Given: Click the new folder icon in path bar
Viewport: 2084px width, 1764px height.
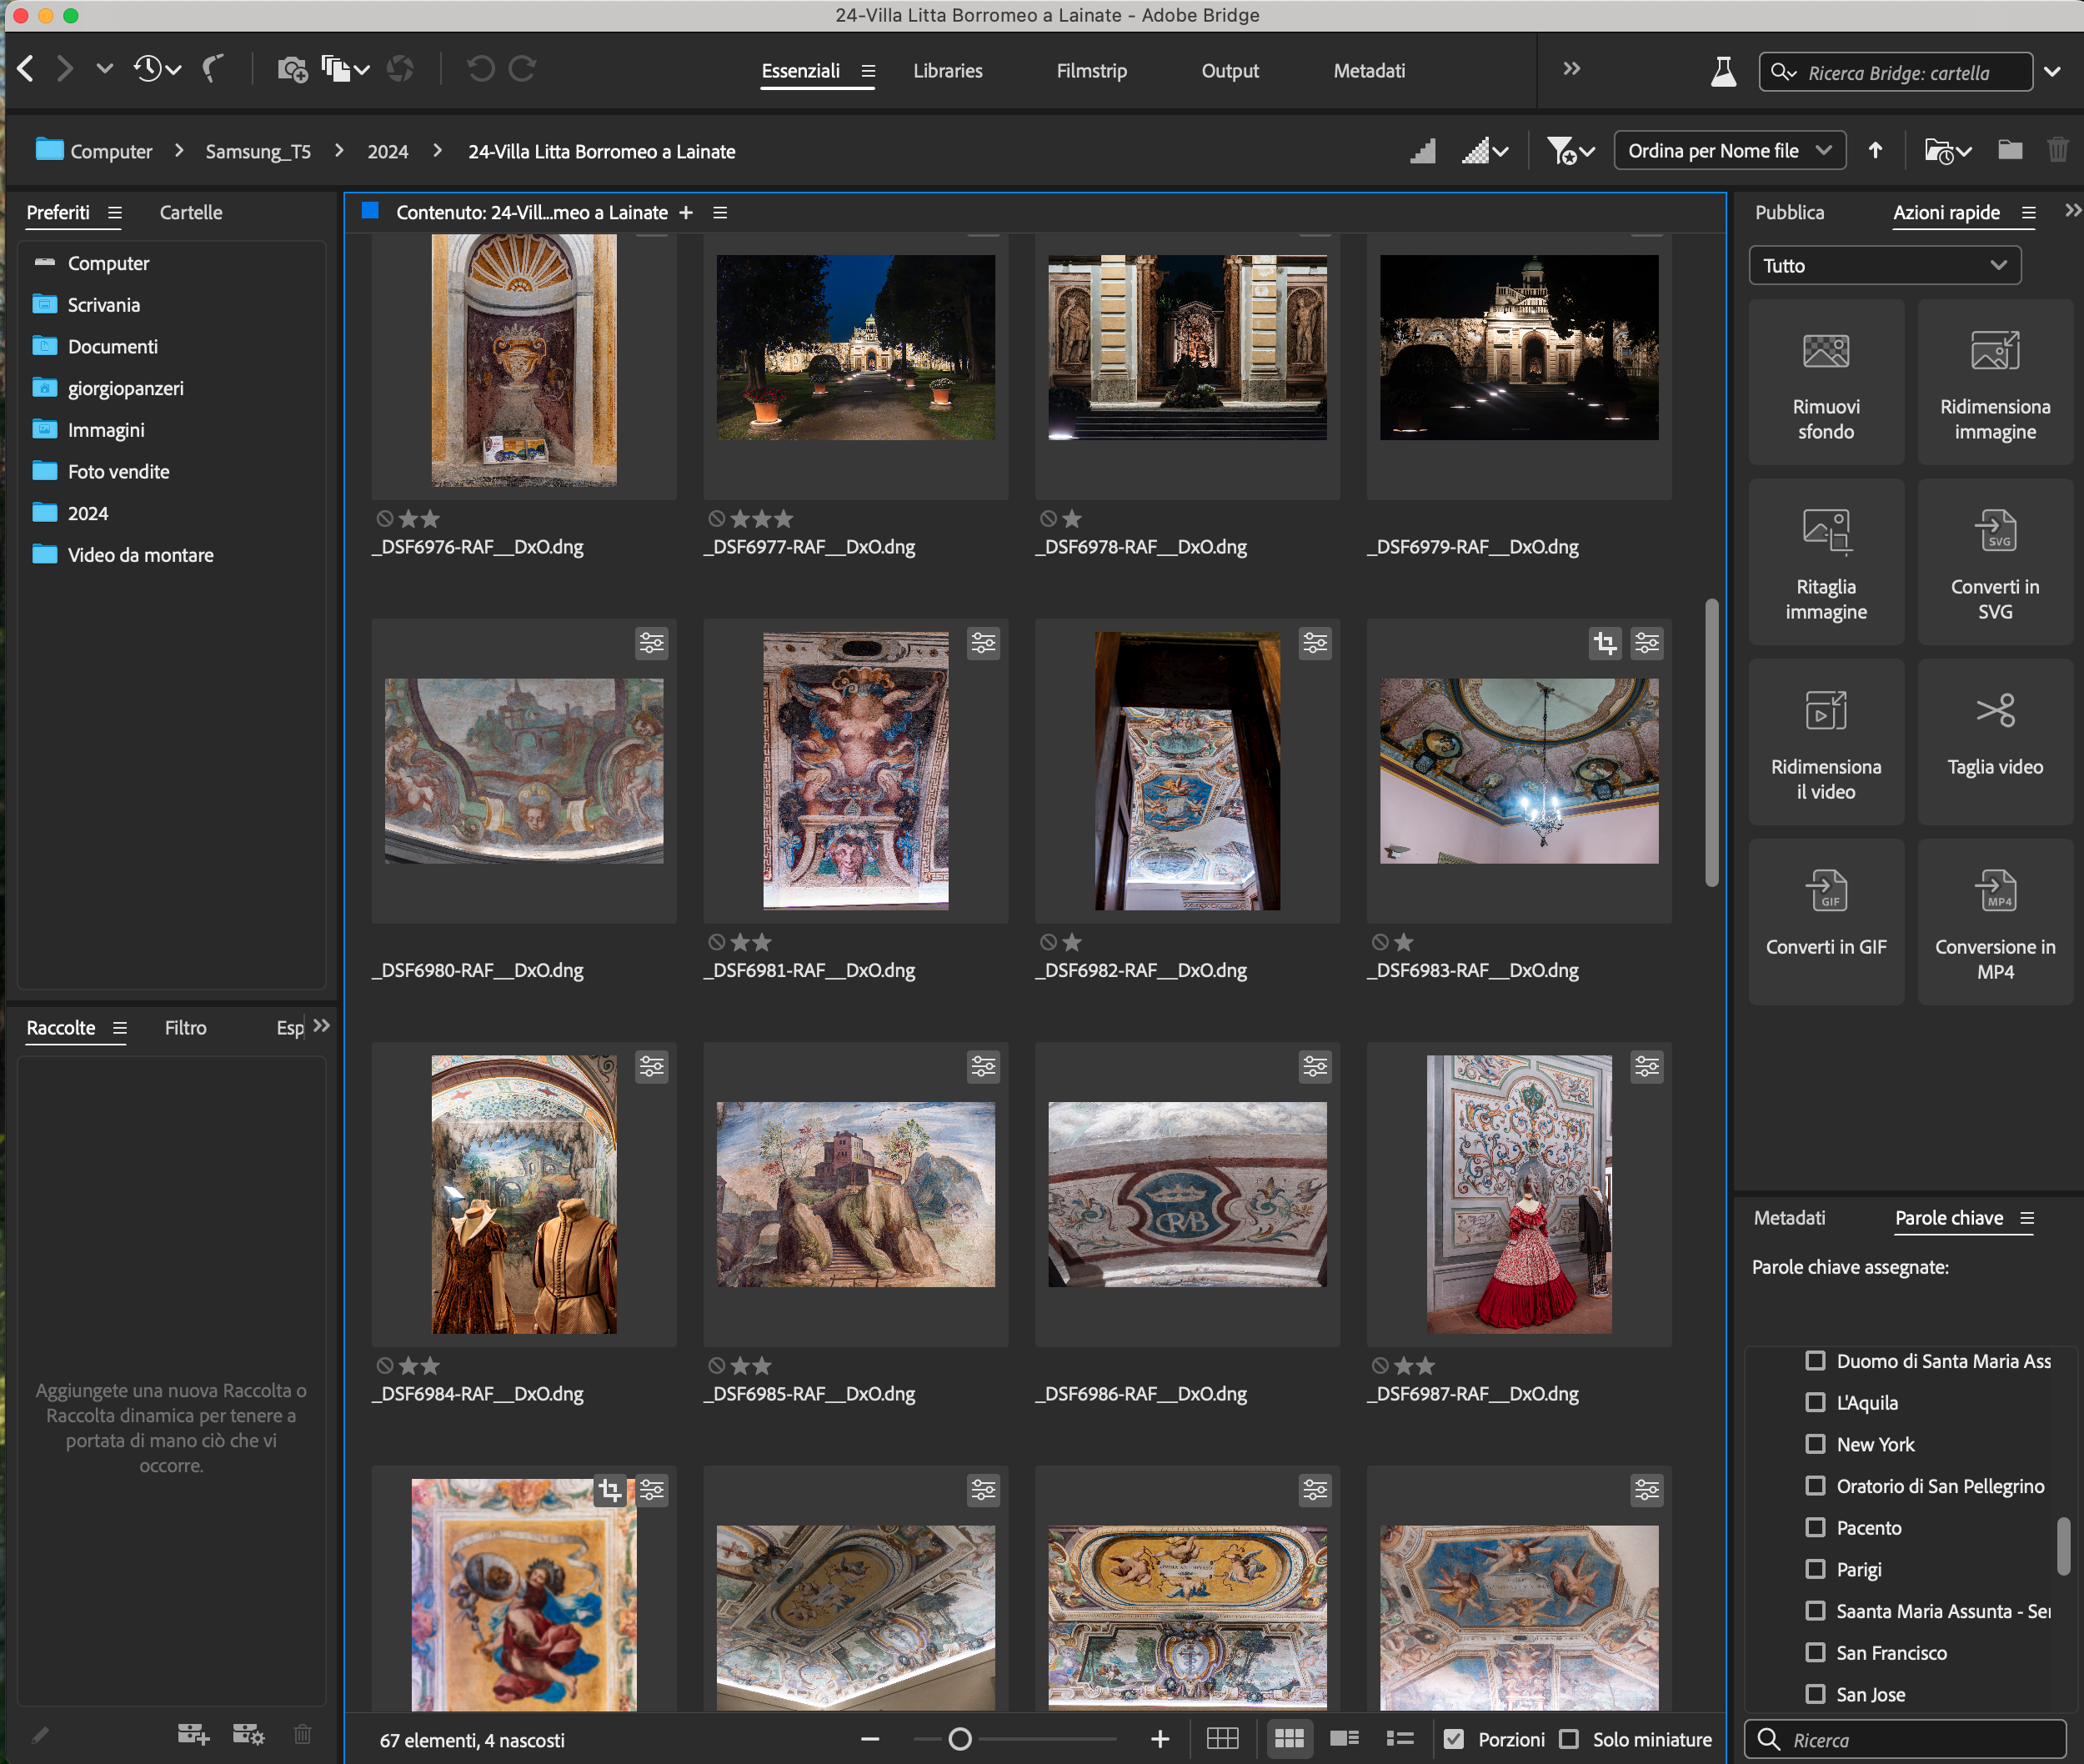Looking at the screenshot, I should [2010, 151].
